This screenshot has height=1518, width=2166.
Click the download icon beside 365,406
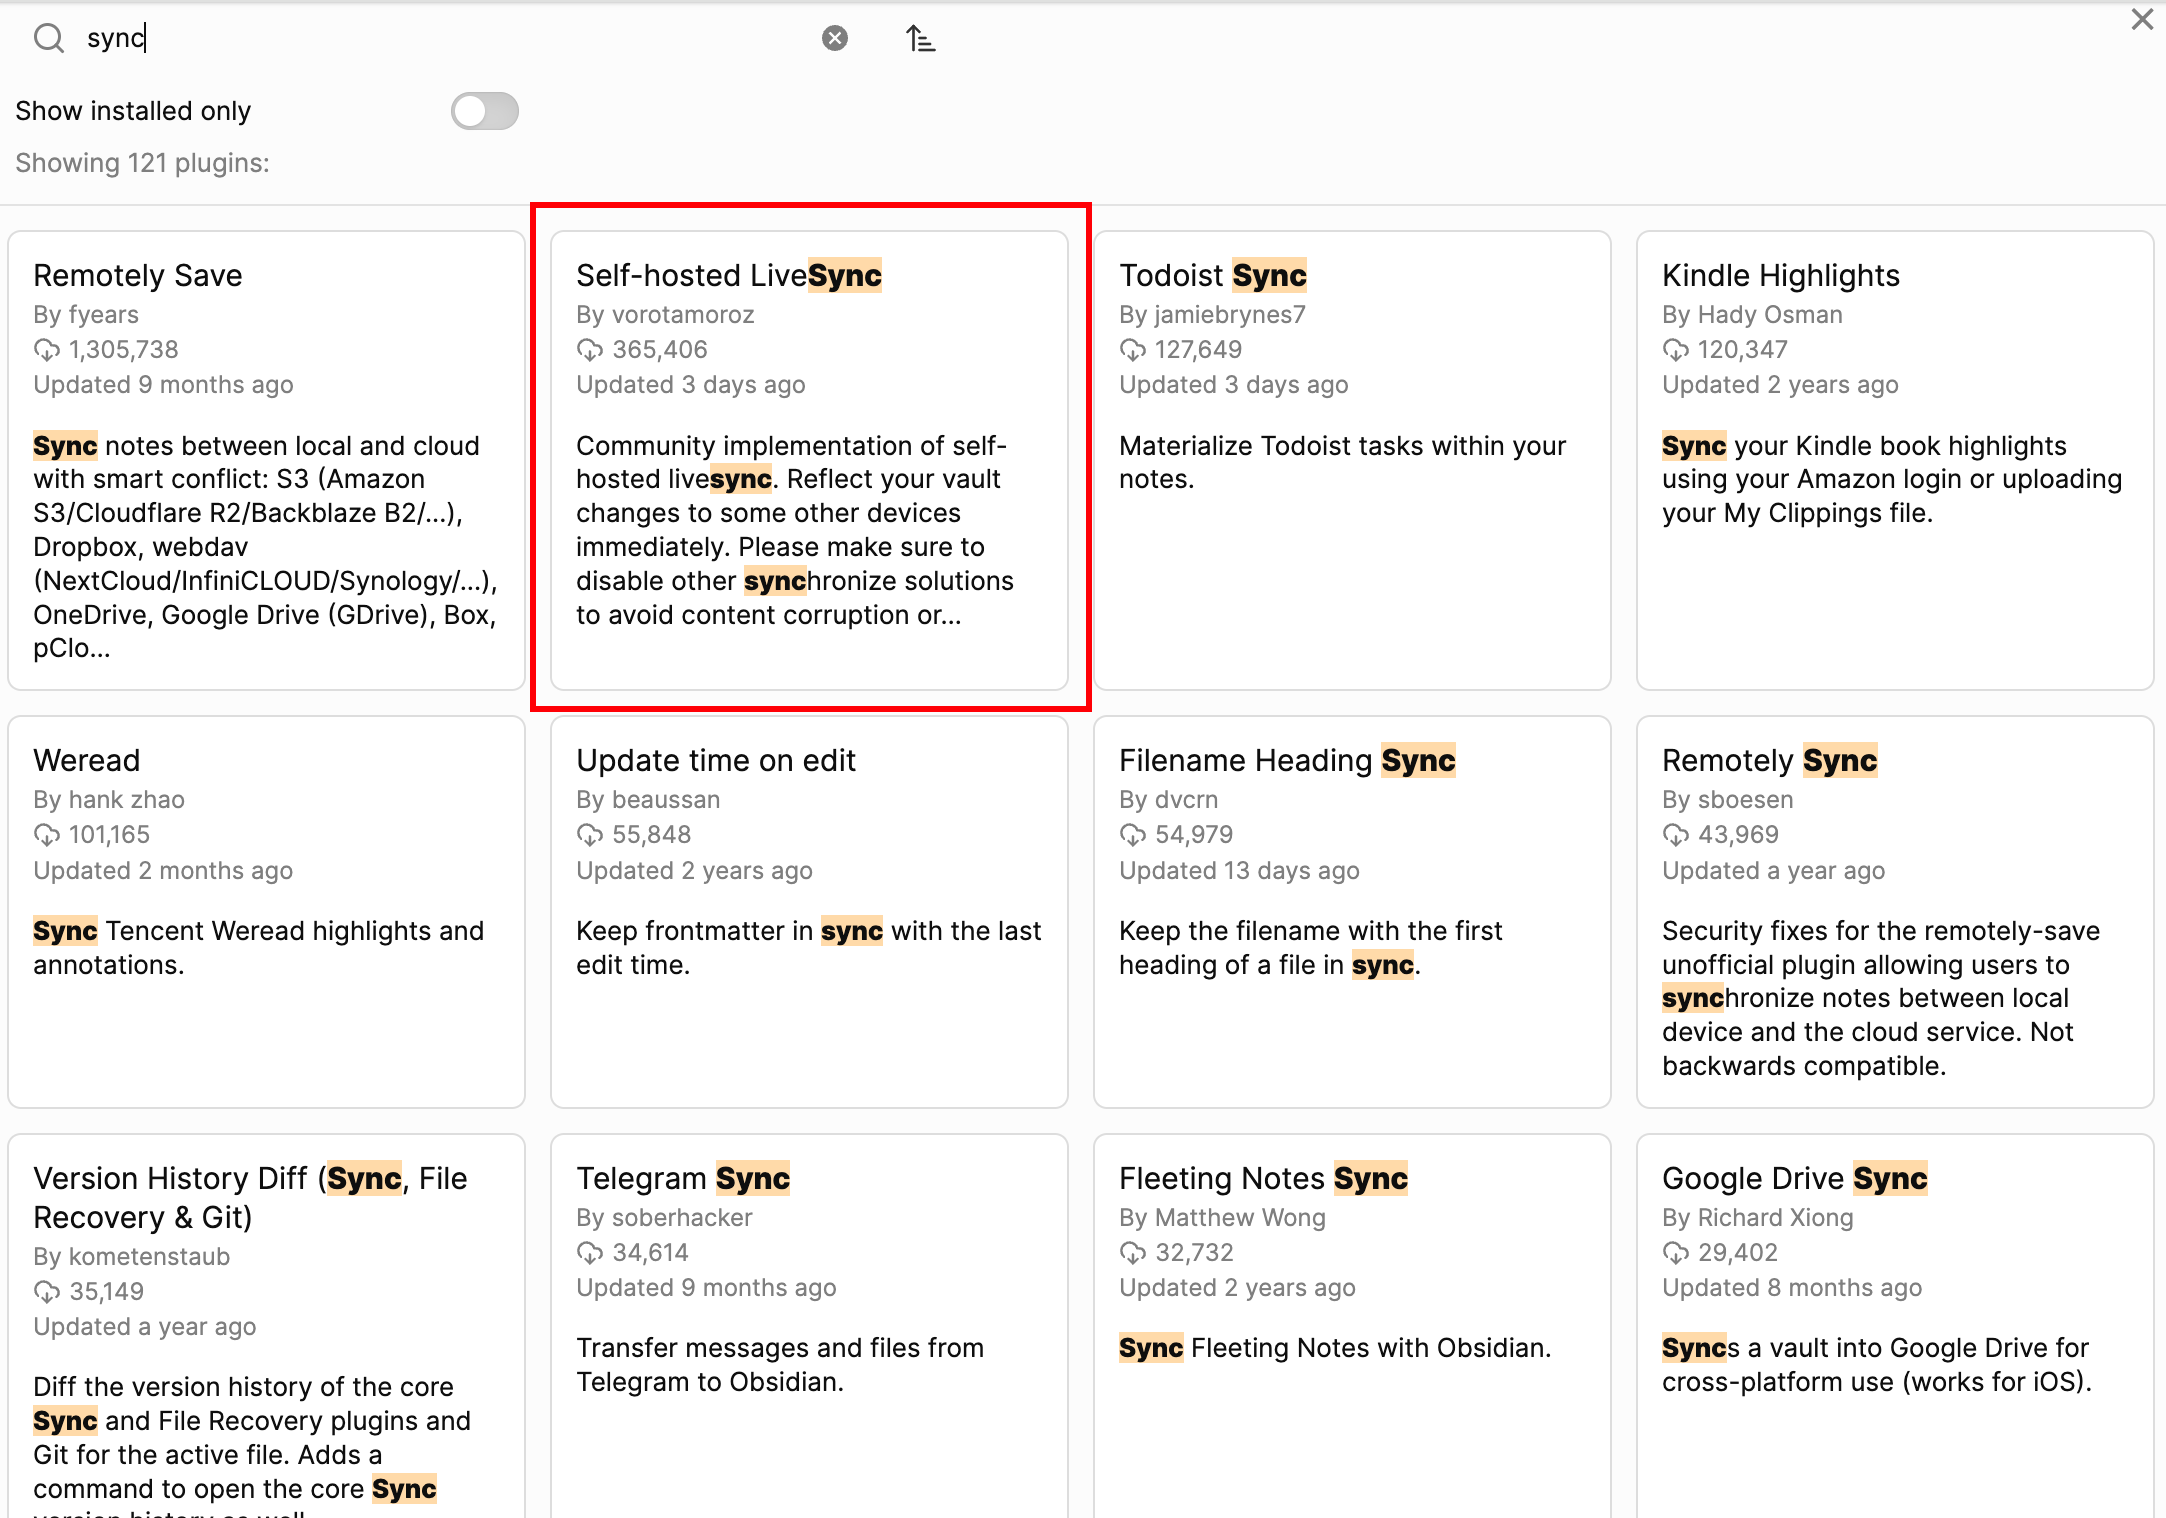(x=589, y=350)
